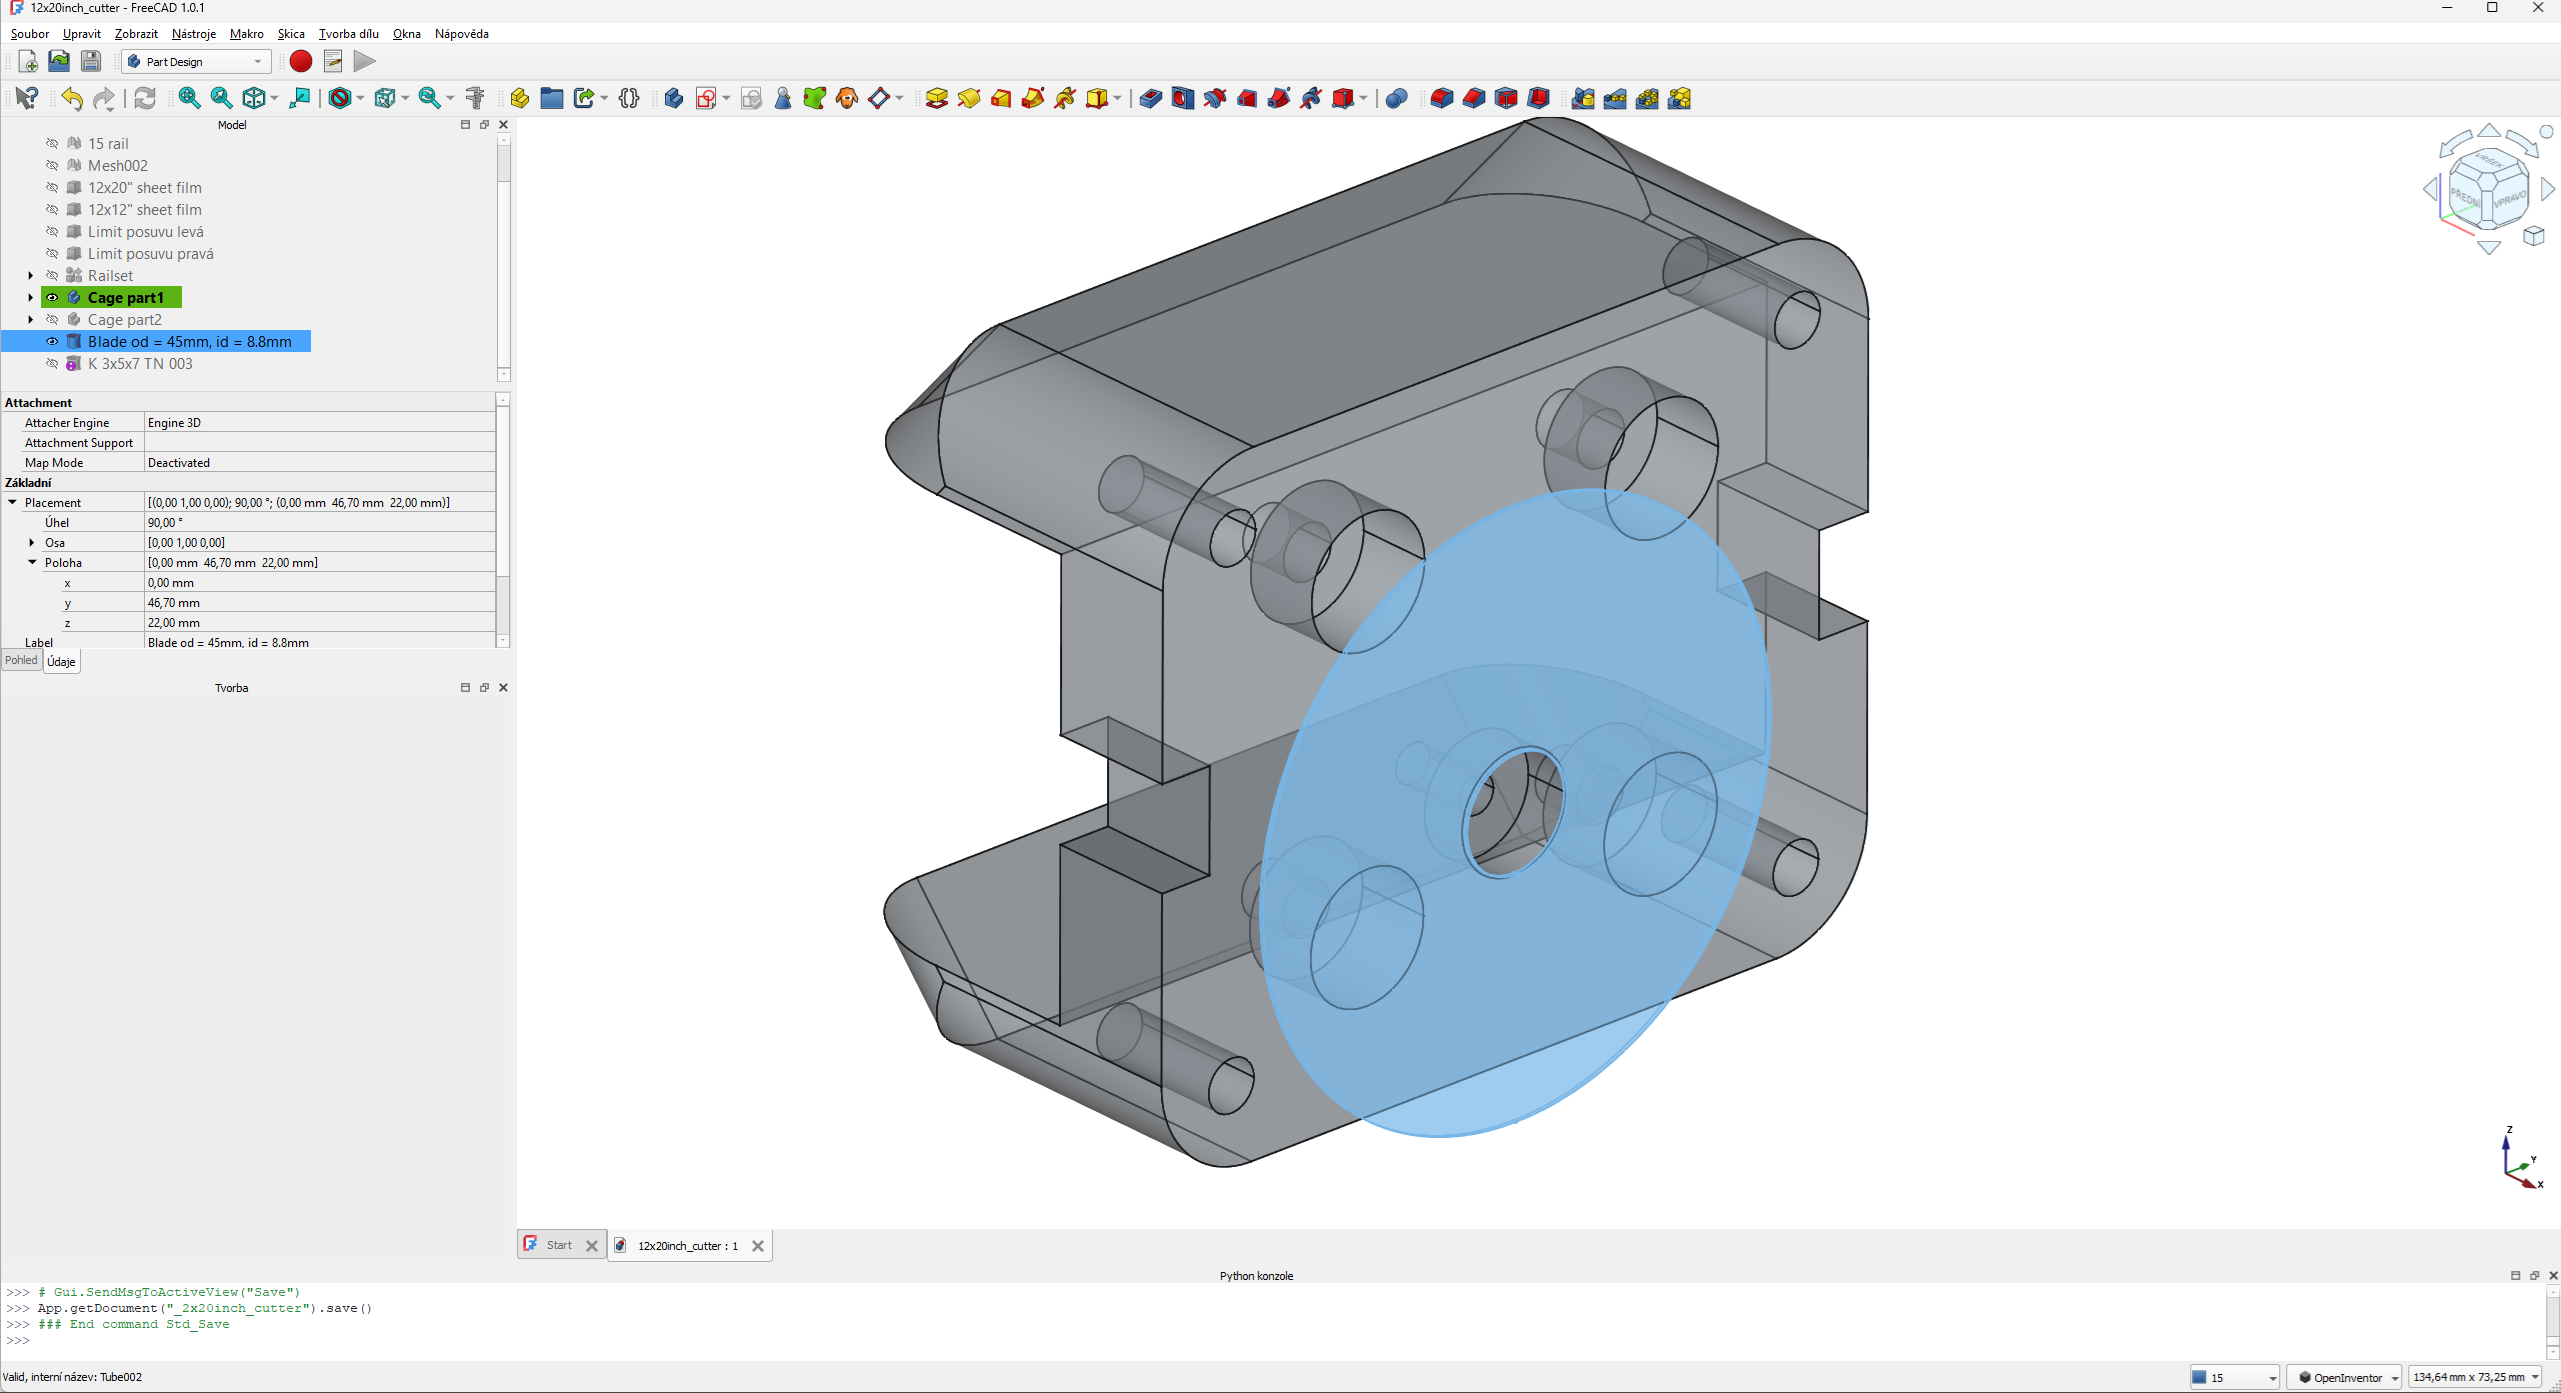Select the Pocket tool icon
2561x1393 pixels.
(x=1150, y=98)
